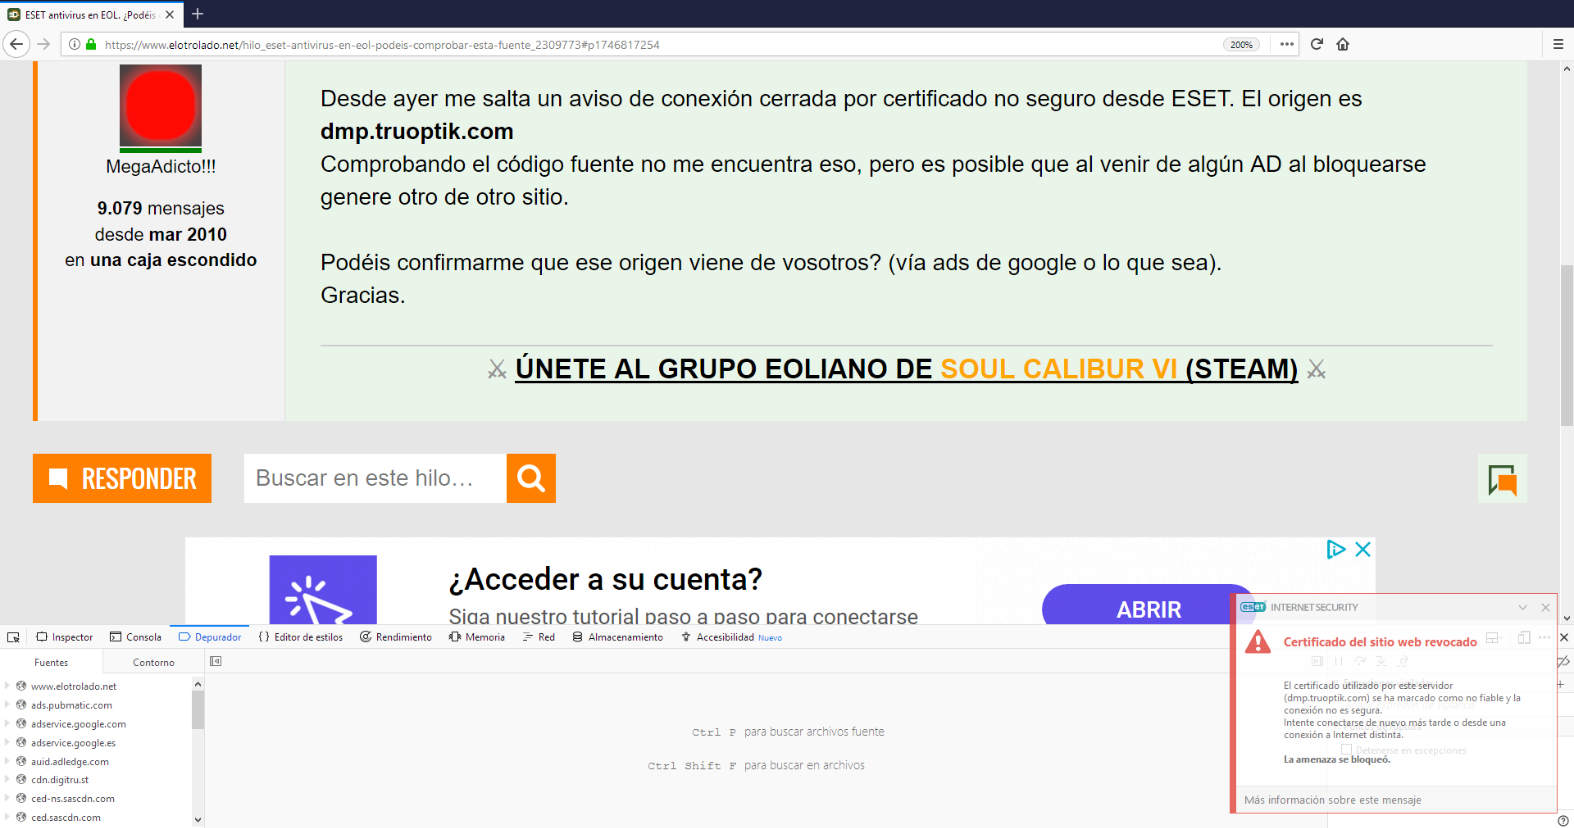This screenshot has height=828, width=1574.
Task: Click the AdChoices triangle icon on the ad
Action: [1335, 549]
